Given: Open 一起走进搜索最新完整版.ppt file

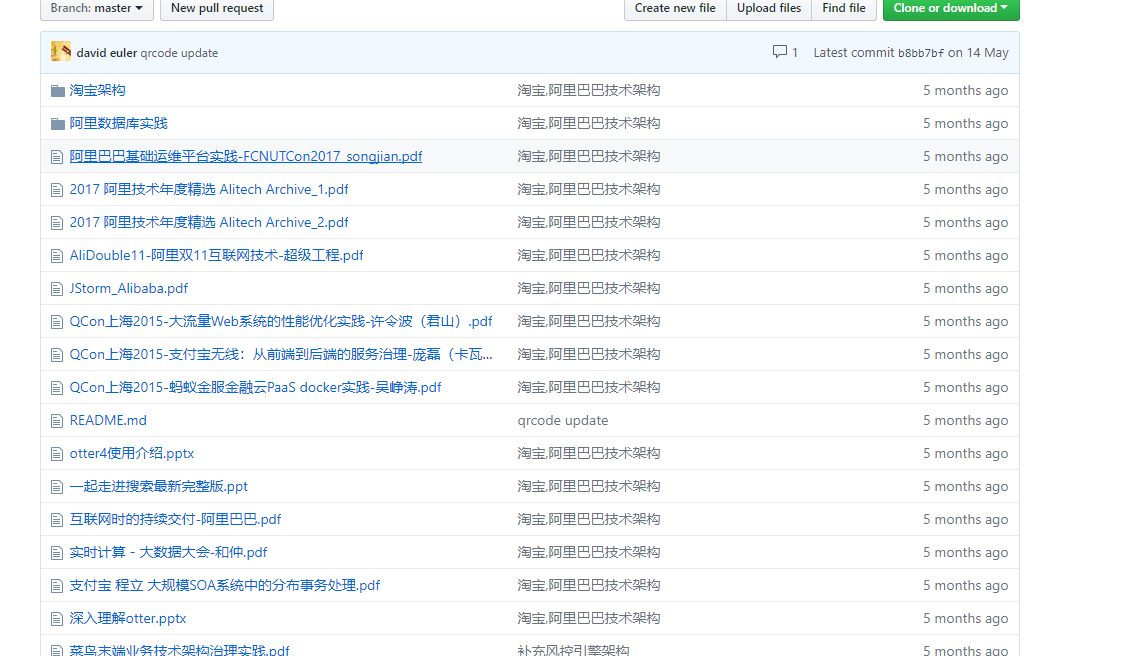Looking at the screenshot, I should coord(158,486).
